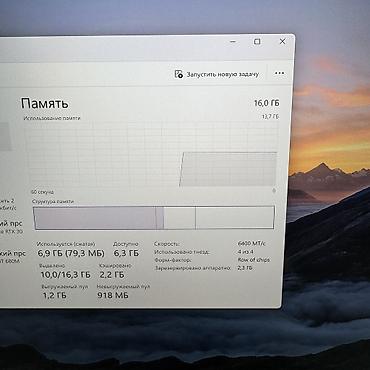Click the standby segment of memory composition bar
This screenshot has width=370, height=370.
coord(179,218)
